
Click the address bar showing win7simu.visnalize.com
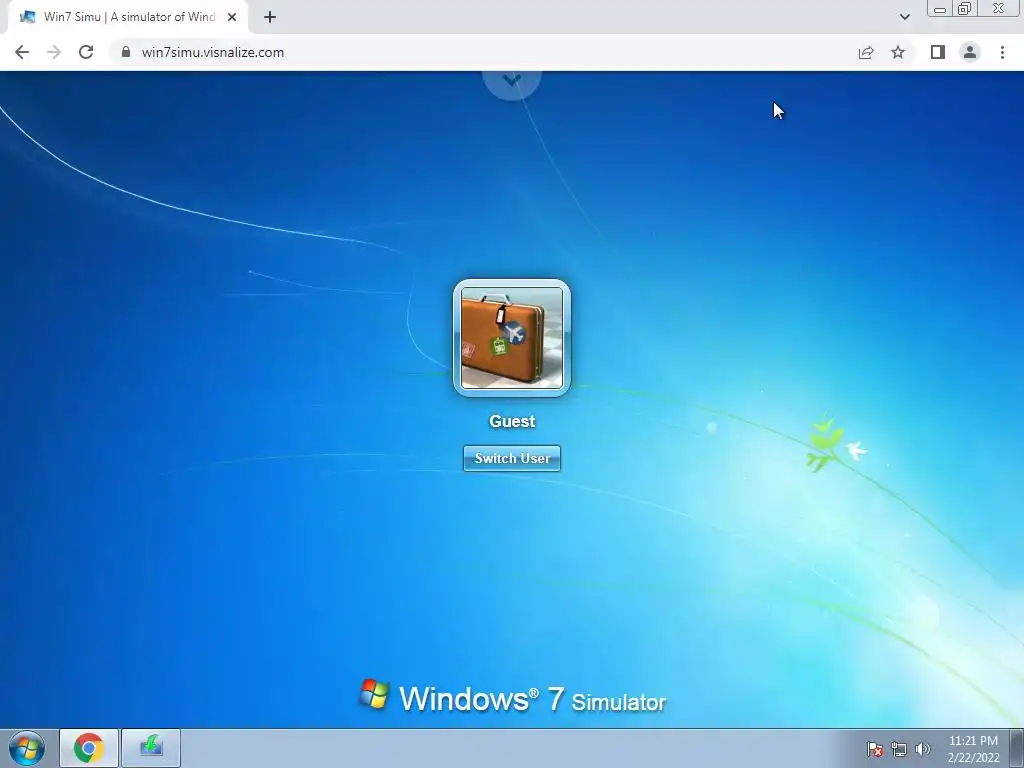pos(483,52)
